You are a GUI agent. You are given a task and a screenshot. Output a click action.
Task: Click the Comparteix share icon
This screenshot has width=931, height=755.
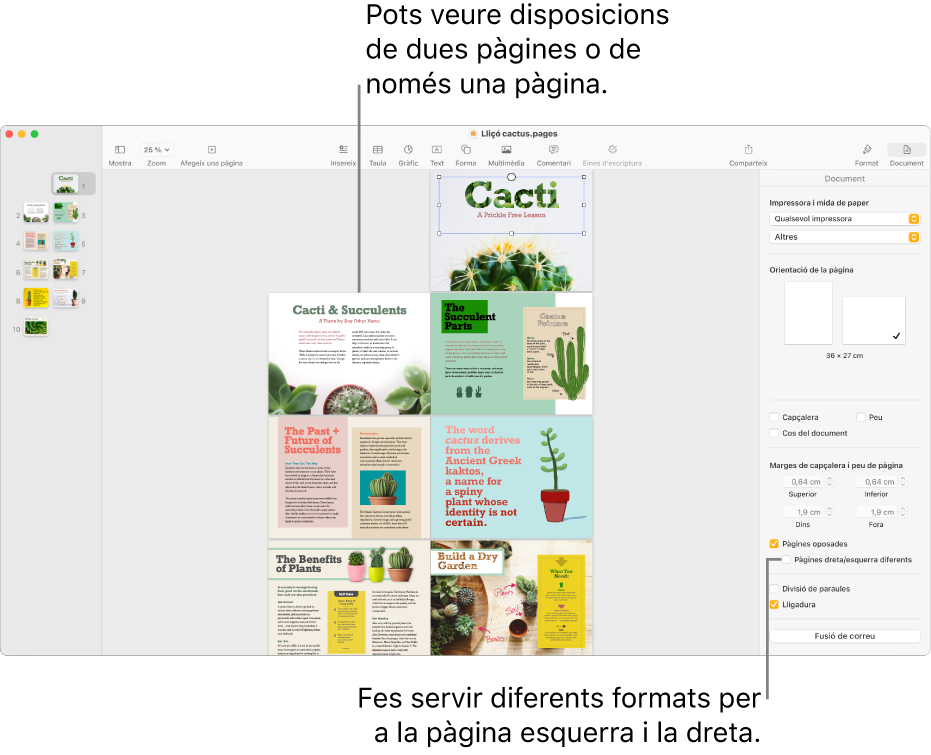tap(748, 150)
